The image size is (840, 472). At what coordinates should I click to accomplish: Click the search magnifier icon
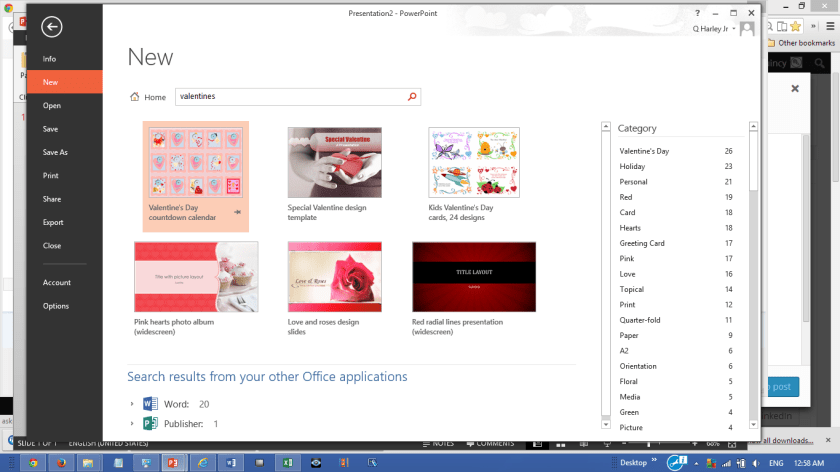click(x=411, y=97)
